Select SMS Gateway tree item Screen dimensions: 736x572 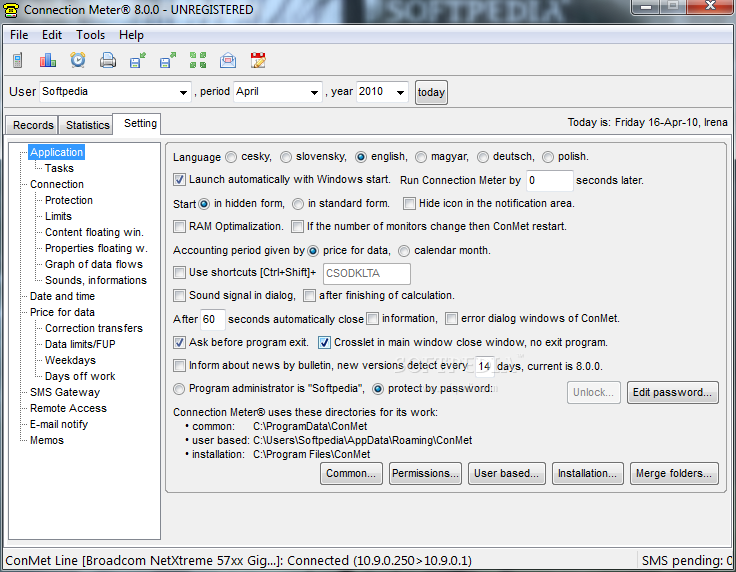click(65, 392)
